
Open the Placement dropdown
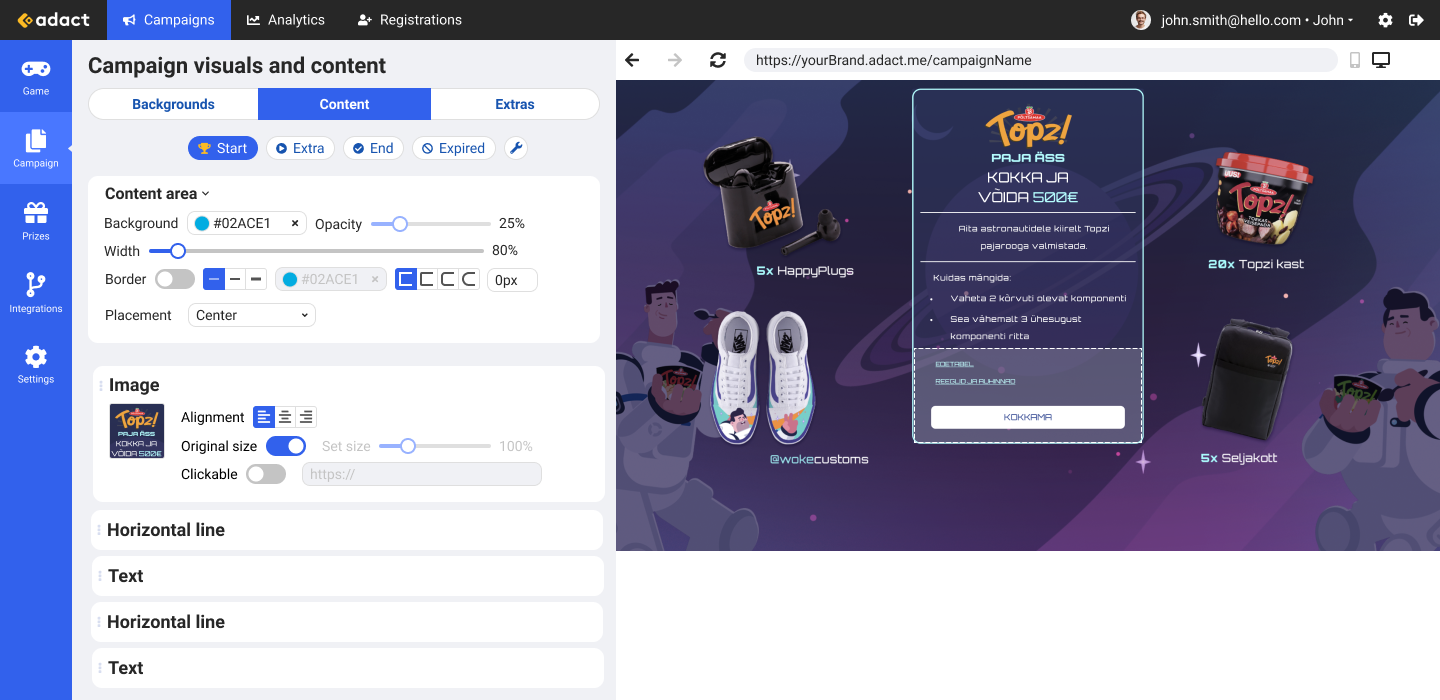252,315
